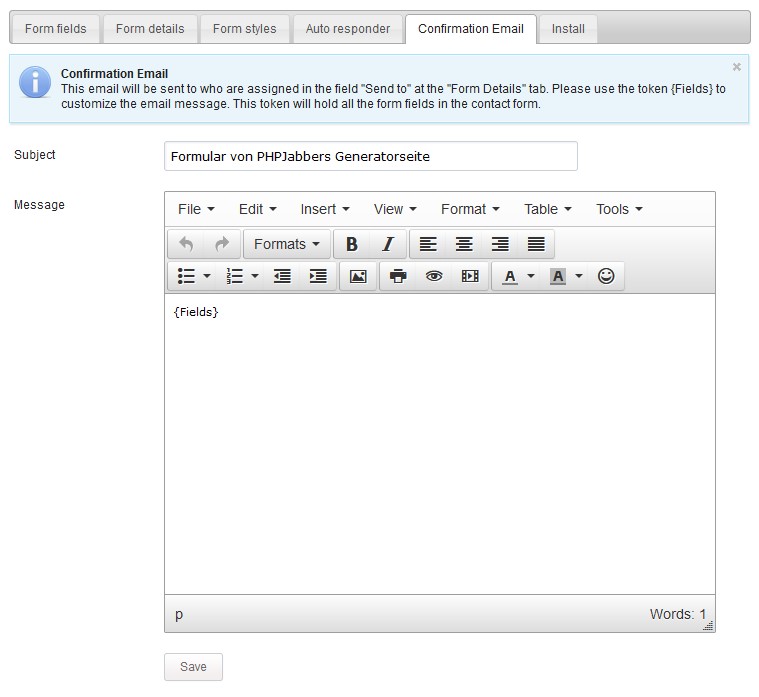
Task: Justify the text alignment
Action: click(x=536, y=244)
